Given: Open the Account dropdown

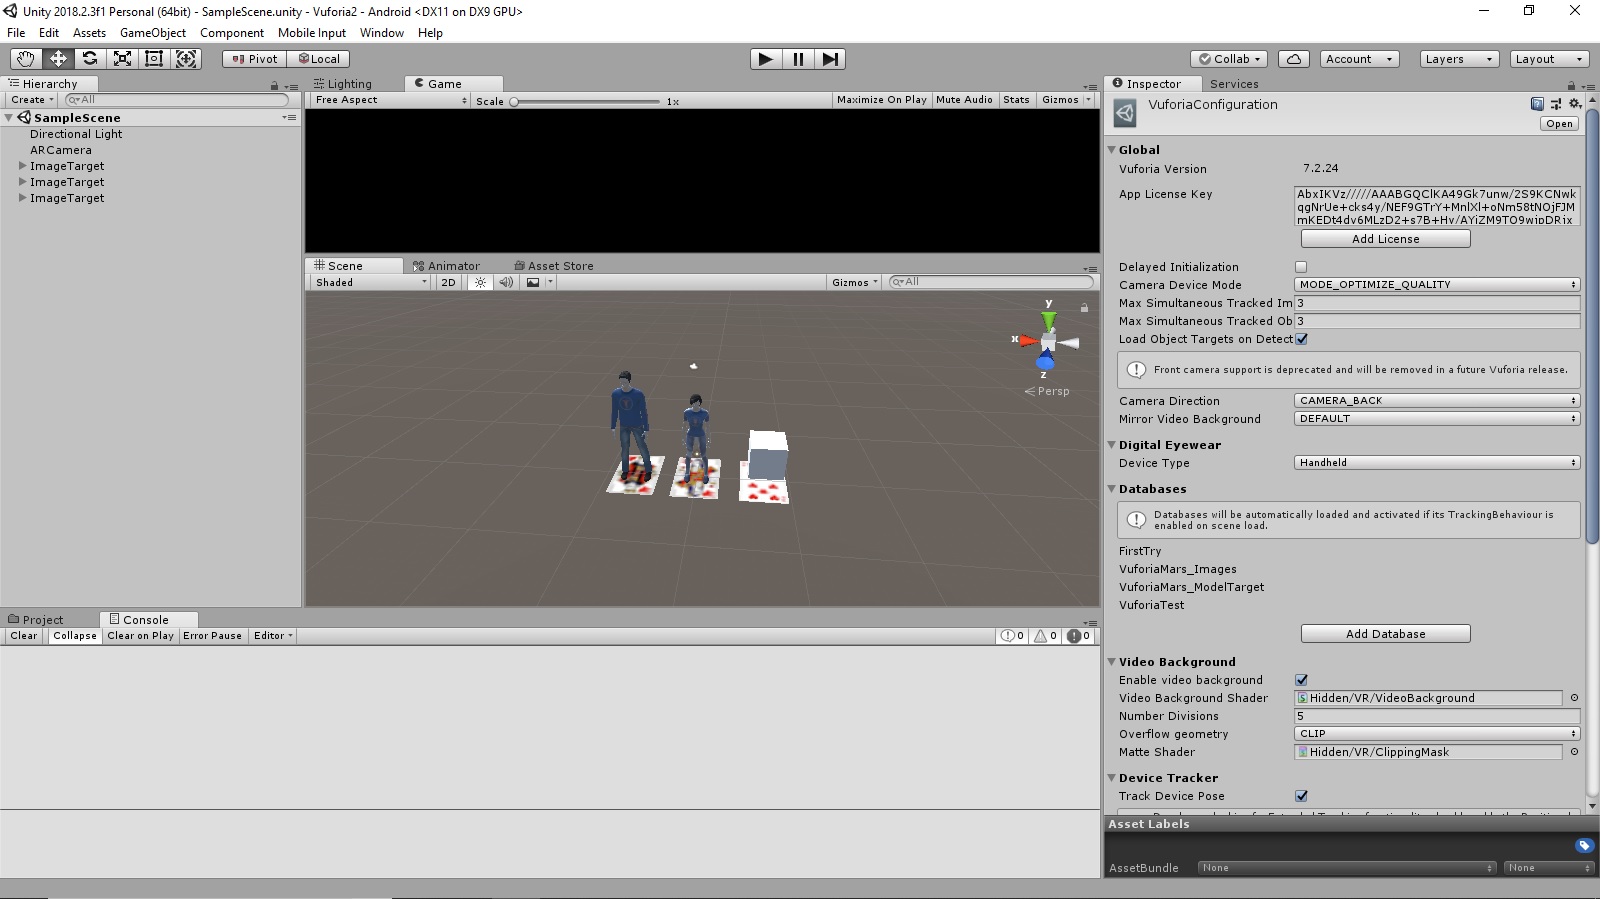Looking at the screenshot, I should tap(1360, 59).
